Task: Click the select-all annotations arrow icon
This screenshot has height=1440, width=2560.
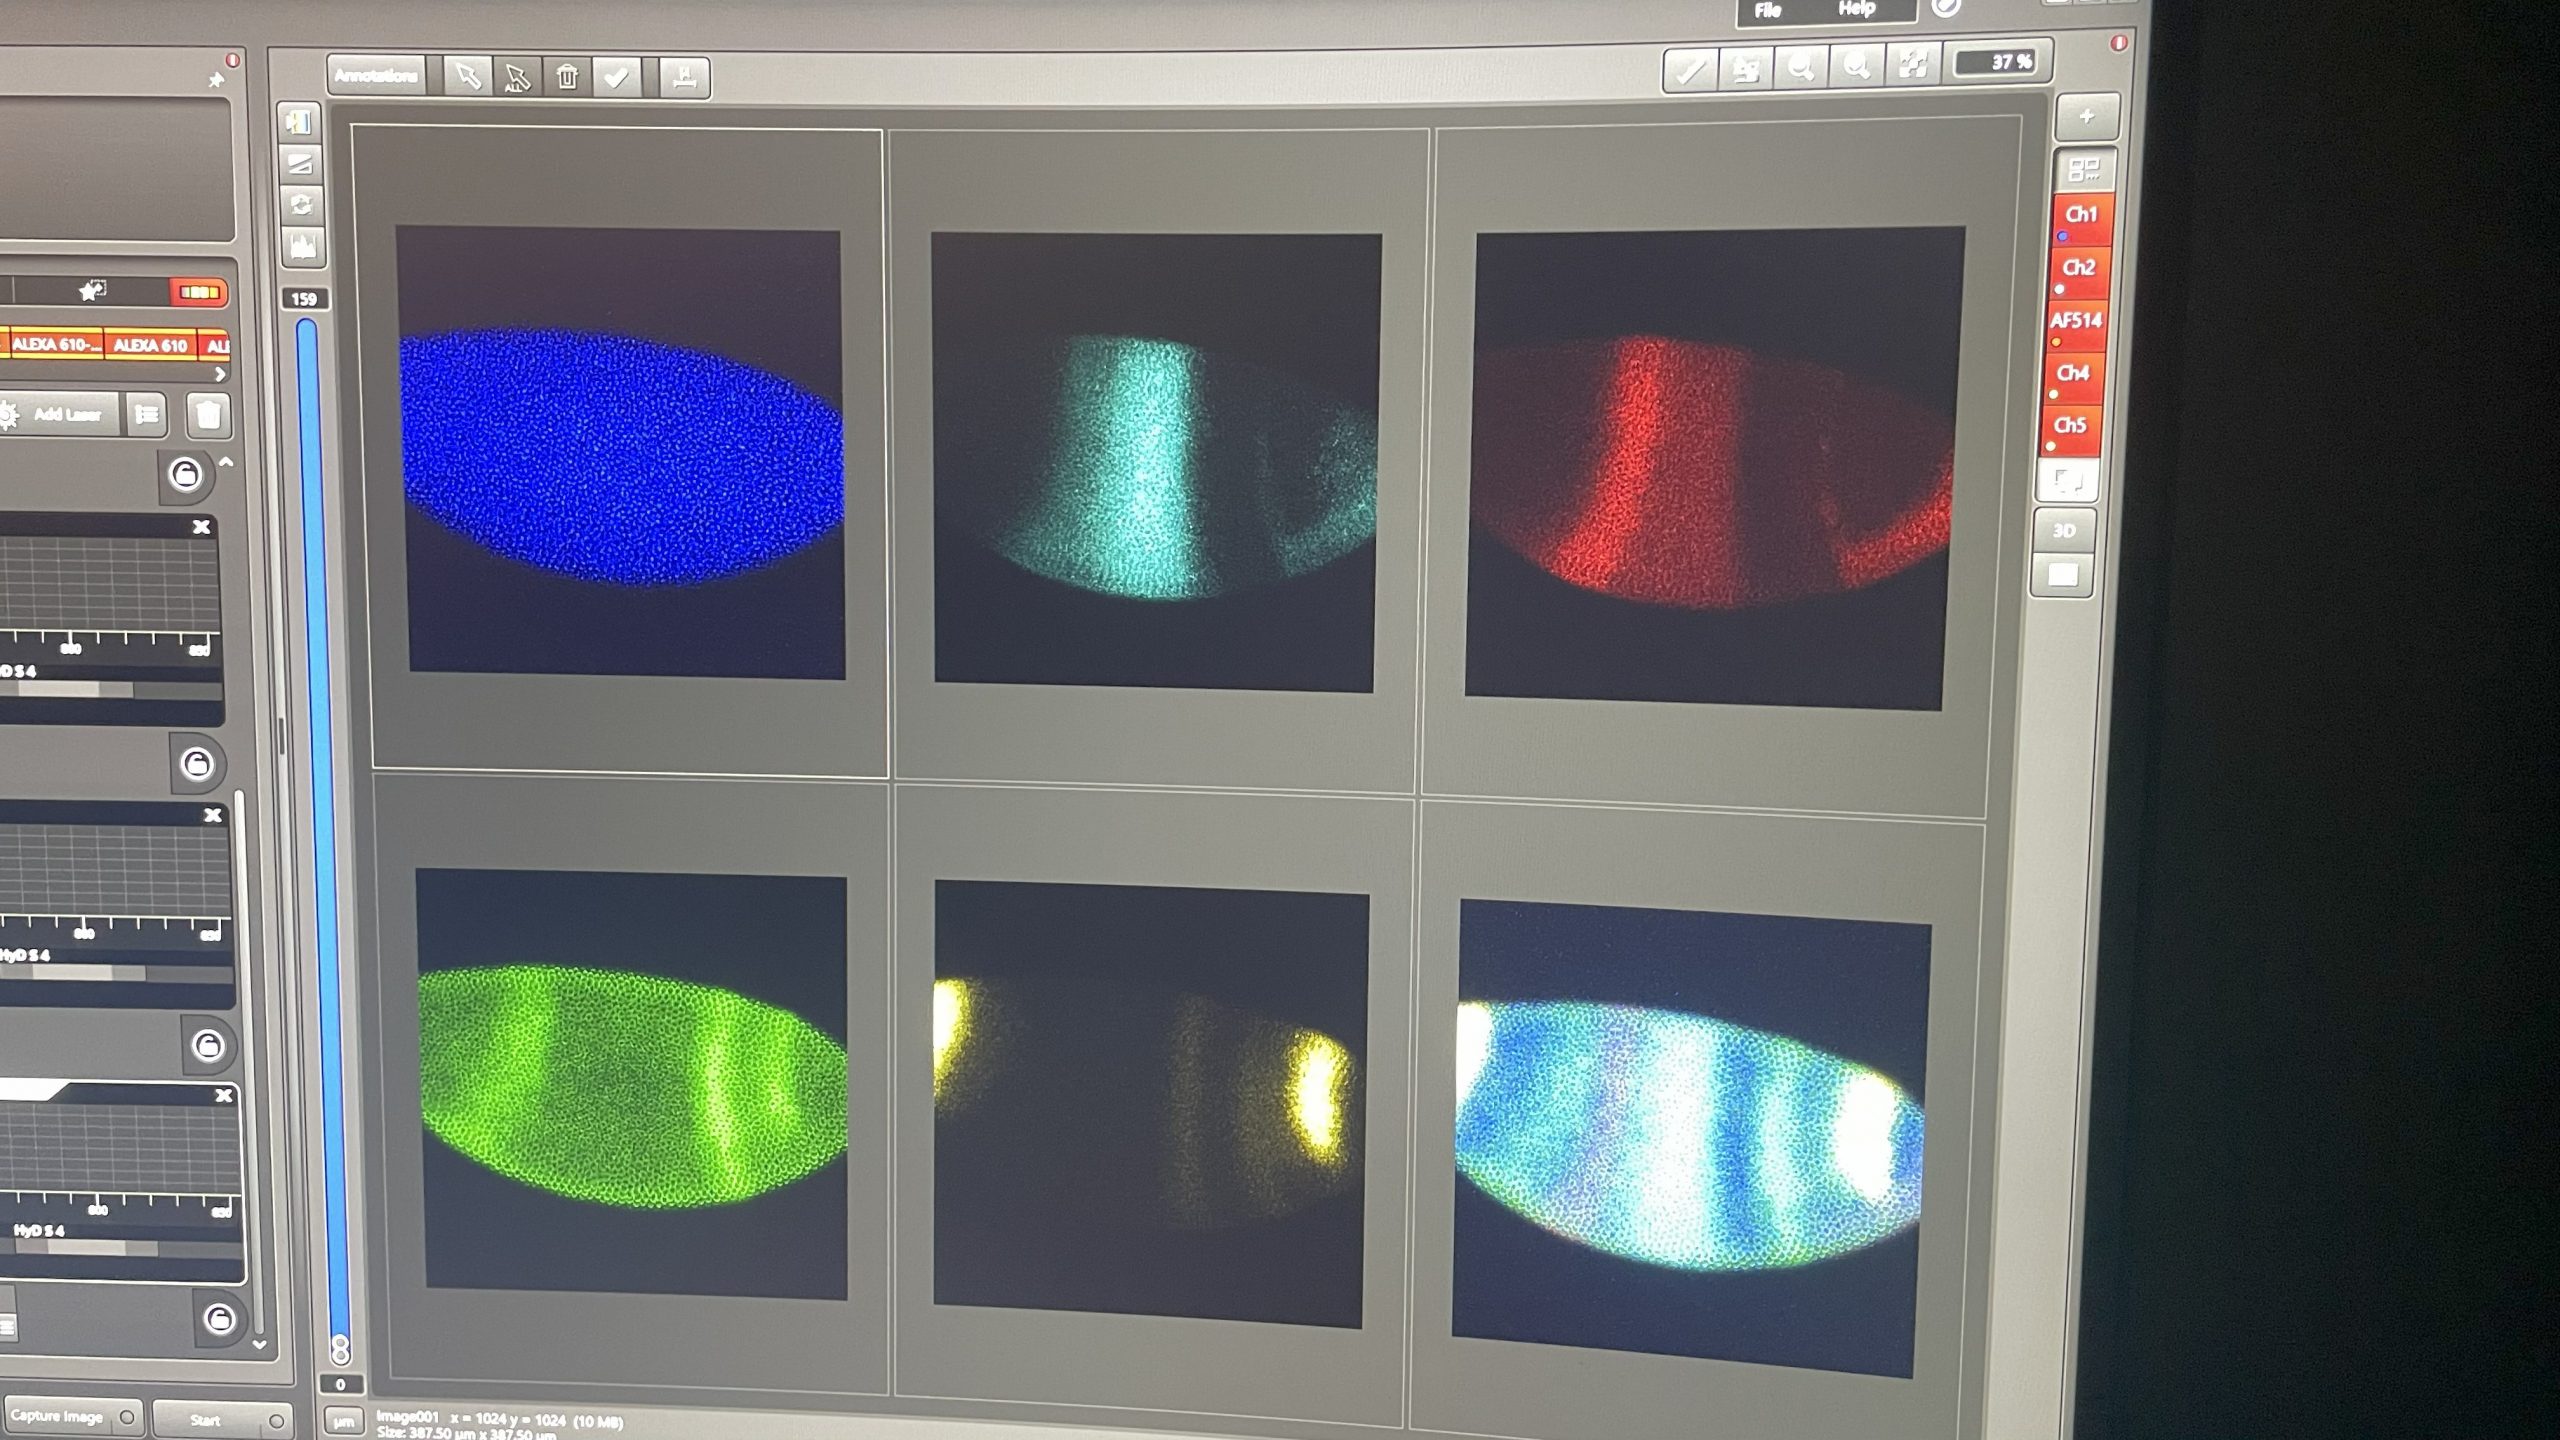Action: pos(516,78)
